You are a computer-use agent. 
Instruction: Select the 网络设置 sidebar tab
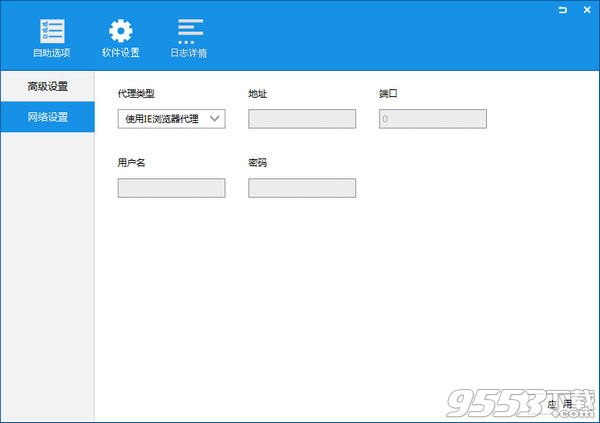click(x=48, y=117)
